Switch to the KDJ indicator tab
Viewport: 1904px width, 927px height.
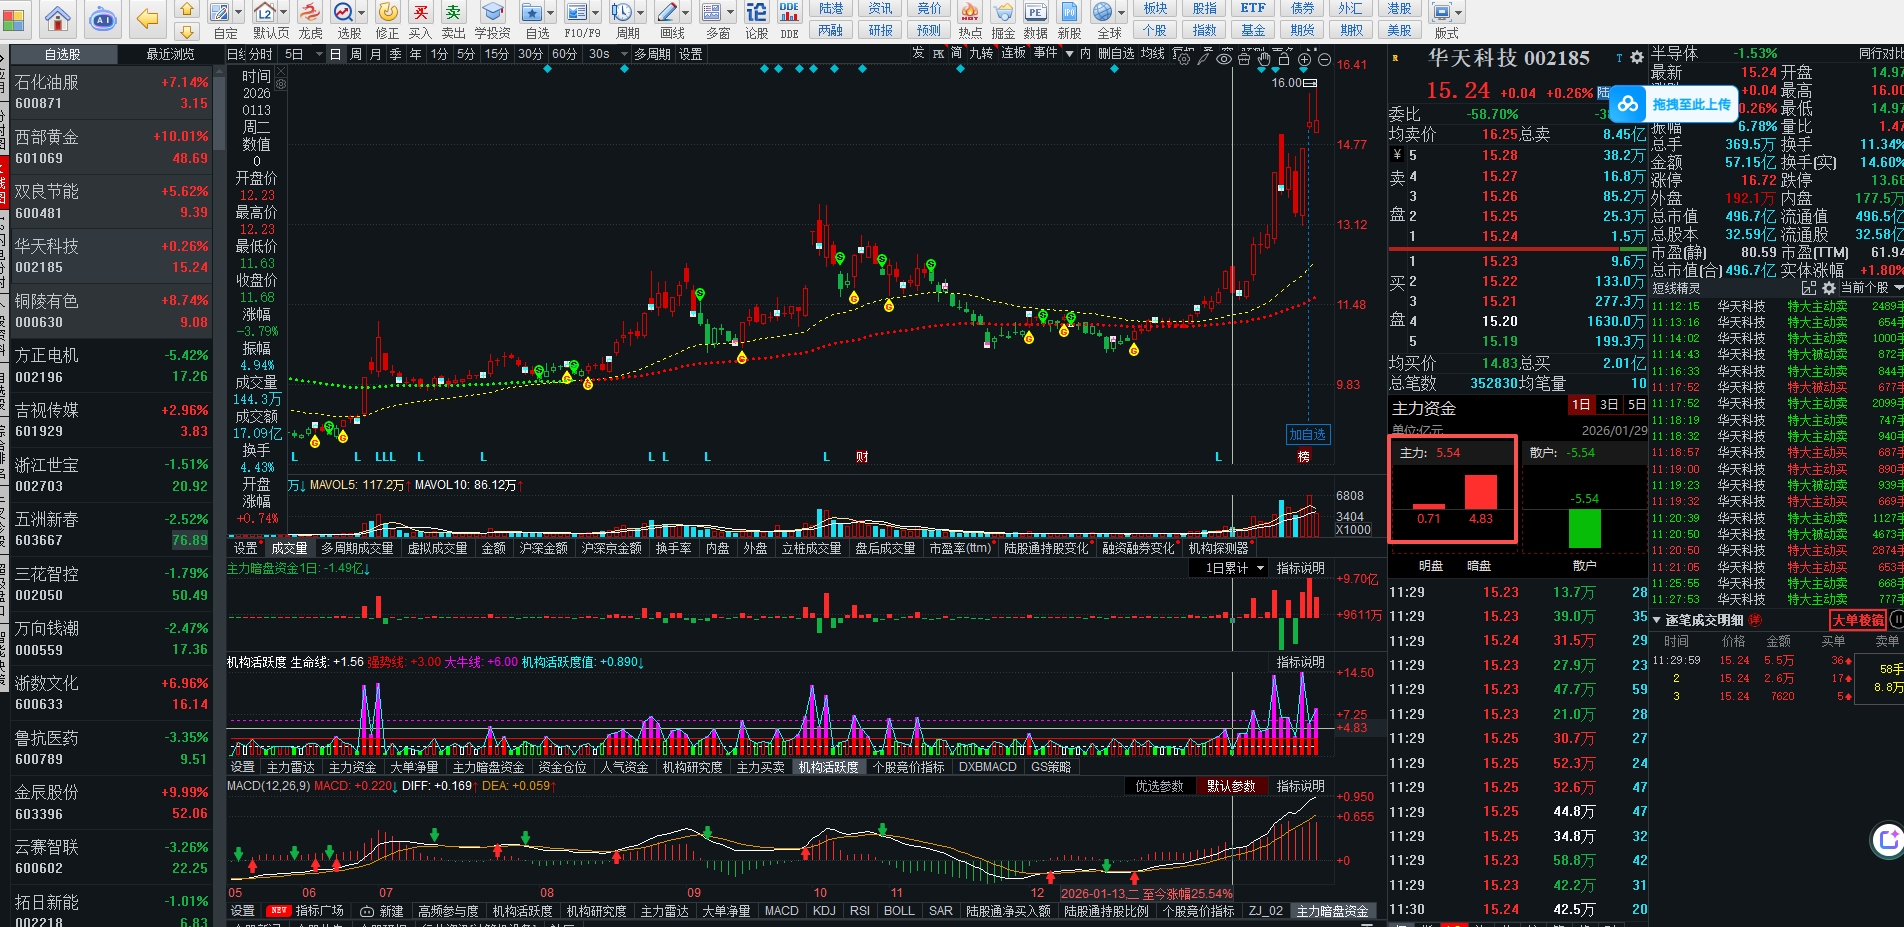point(824,911)
